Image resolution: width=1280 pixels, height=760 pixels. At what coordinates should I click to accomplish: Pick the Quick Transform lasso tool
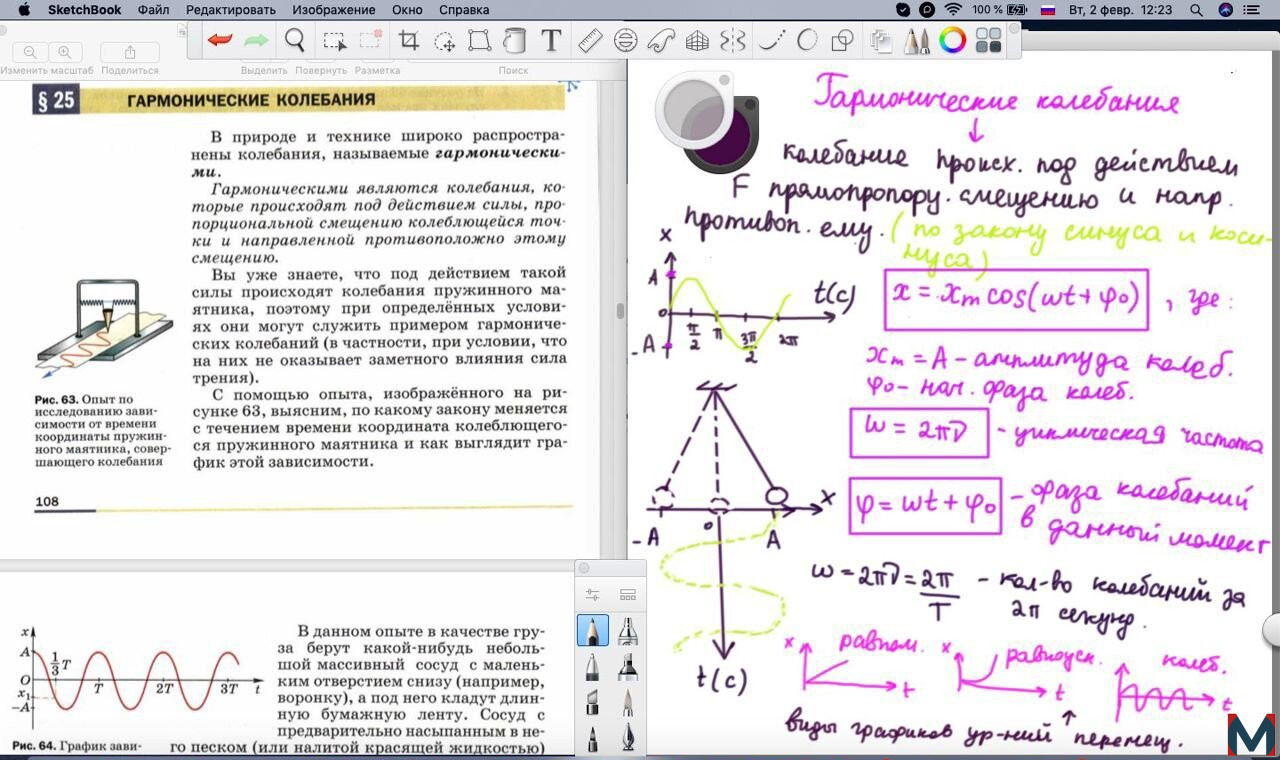444,41
